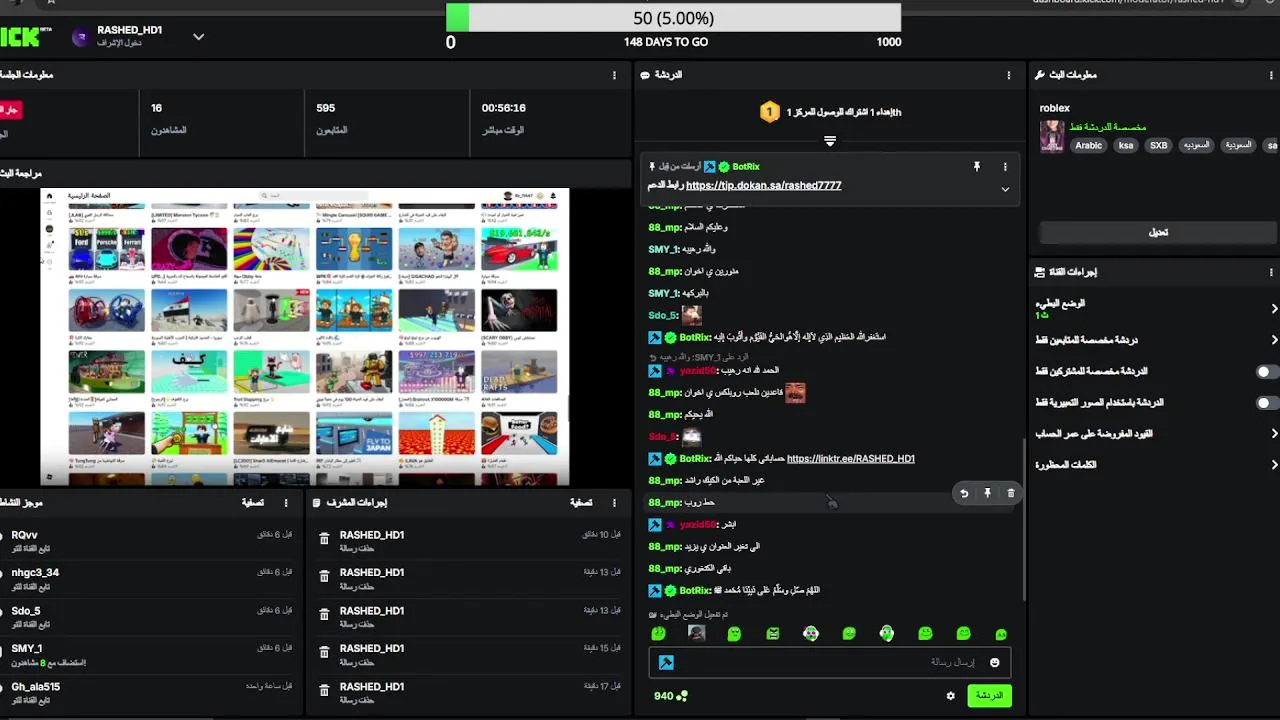Open tip.dokan.sa/rashed7777 support link
This screenshot has width=1280, height=720.
click(x=763, y=186)
